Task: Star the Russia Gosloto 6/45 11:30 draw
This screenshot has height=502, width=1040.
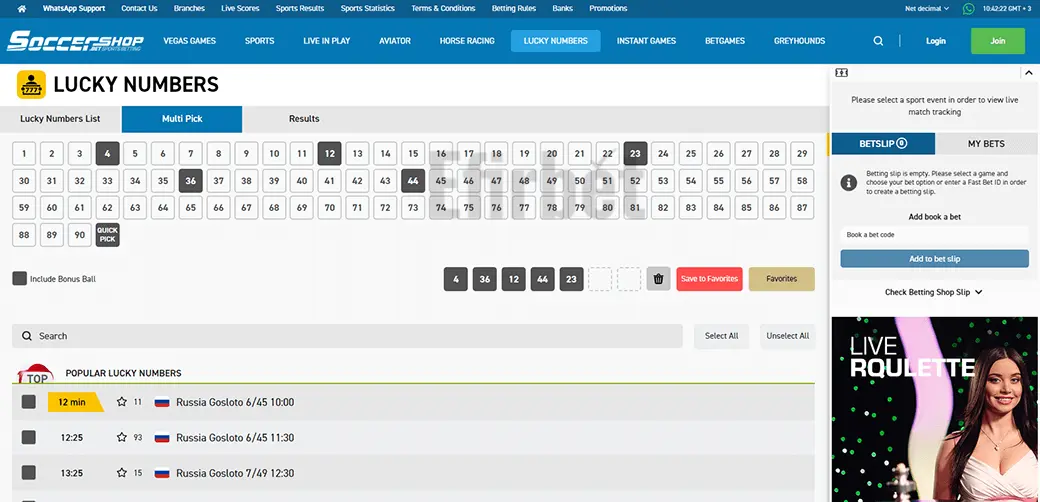Action: 121,438
